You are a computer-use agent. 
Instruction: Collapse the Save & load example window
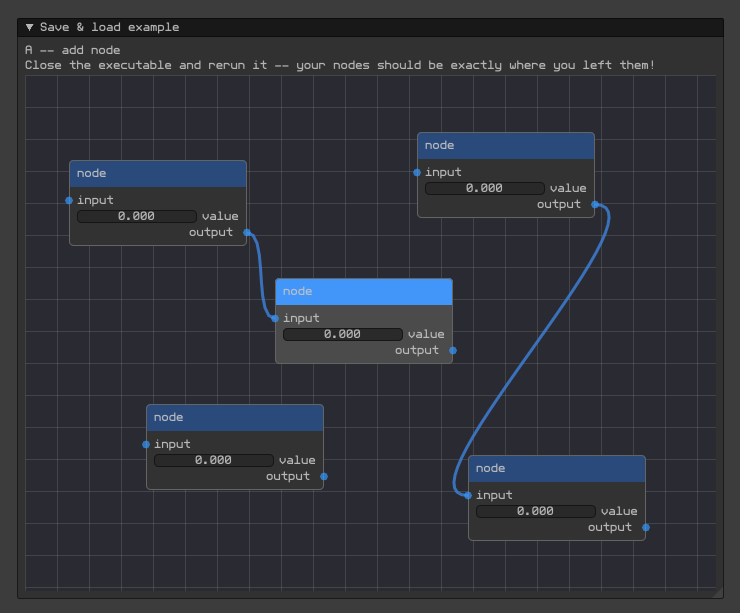click(x=30, y=27)
